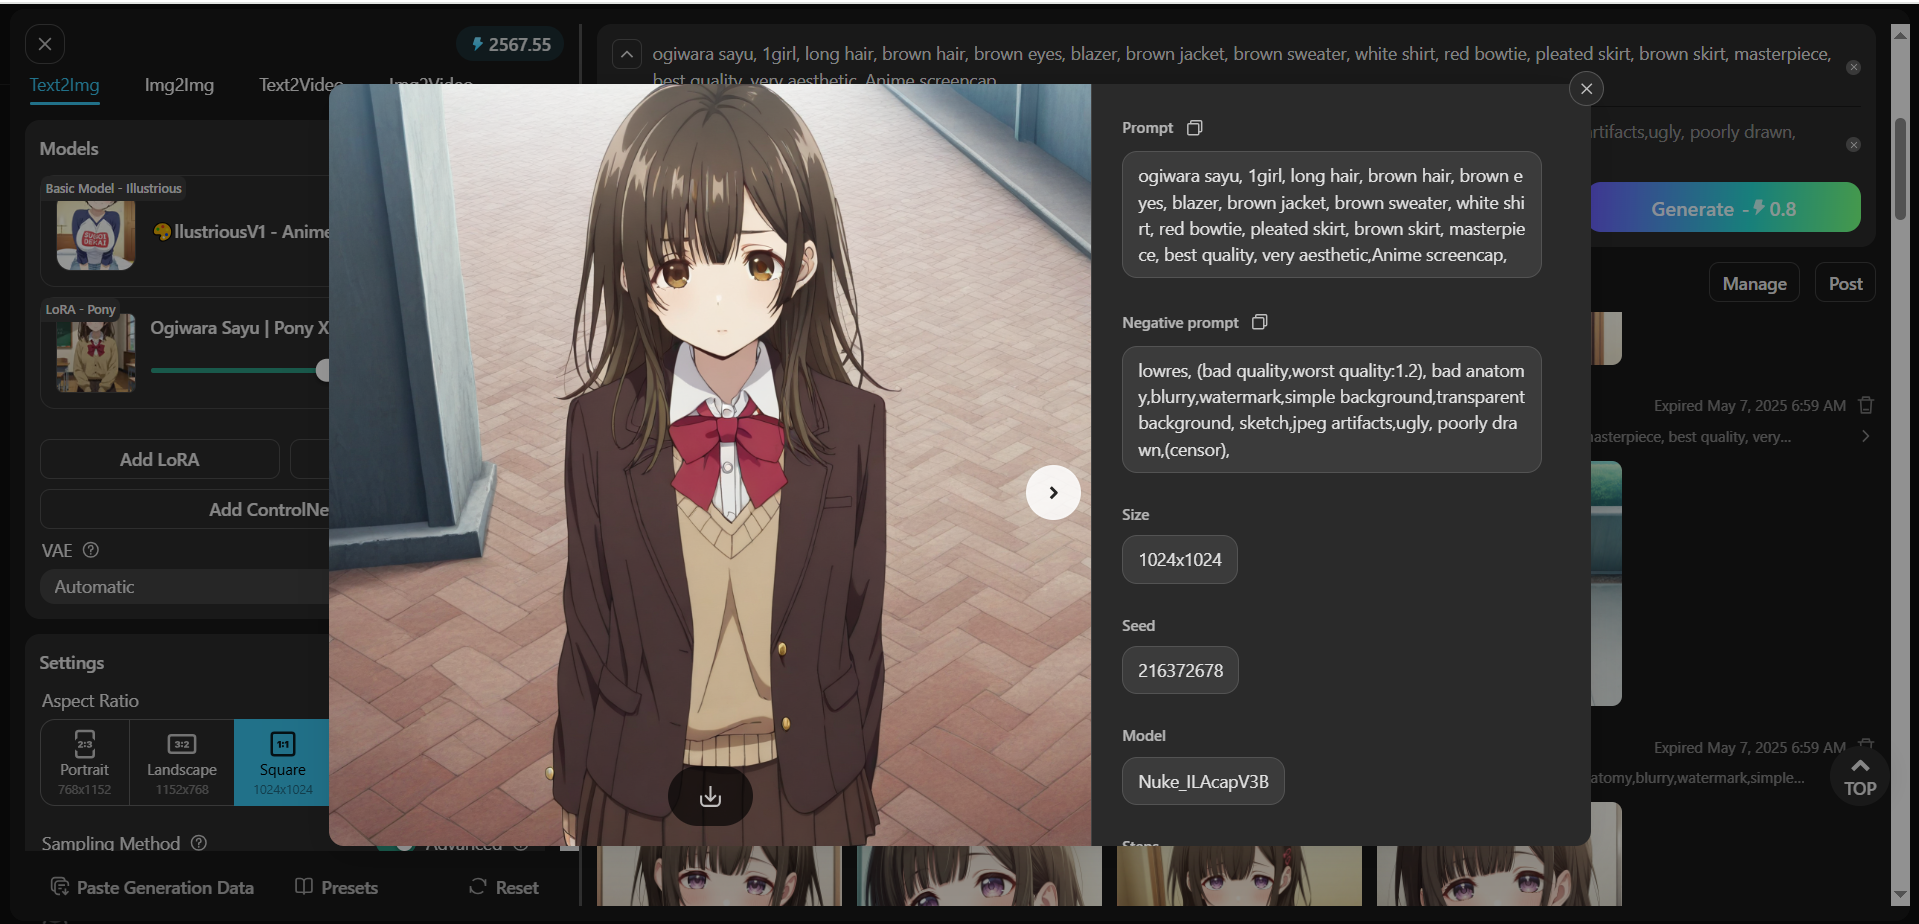Click the Negative prompt text box in popup
This screenshot has height=924, width=1919.
pyautogui.click(x=1331, y=410)
